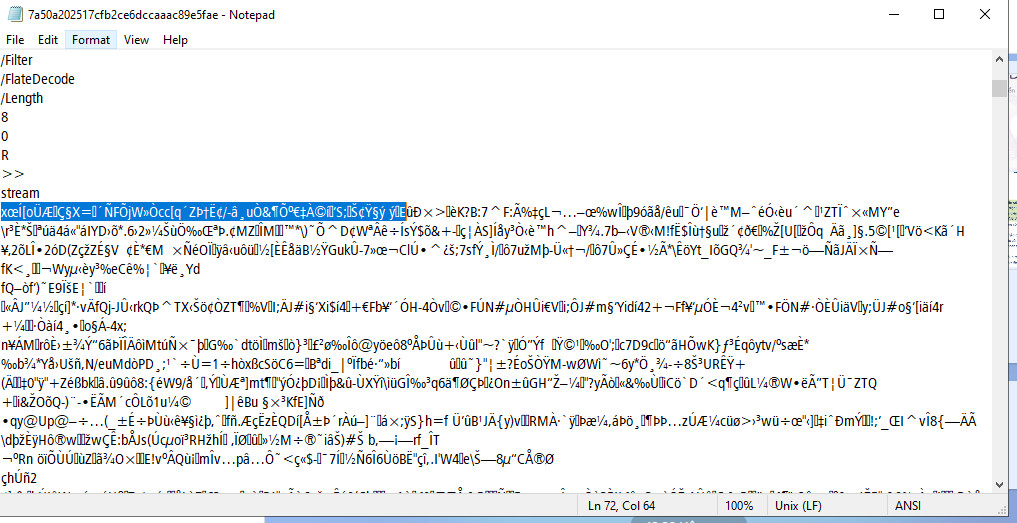
Task: Click the vertical scrollbar thumb
Action: pos(998,88)
